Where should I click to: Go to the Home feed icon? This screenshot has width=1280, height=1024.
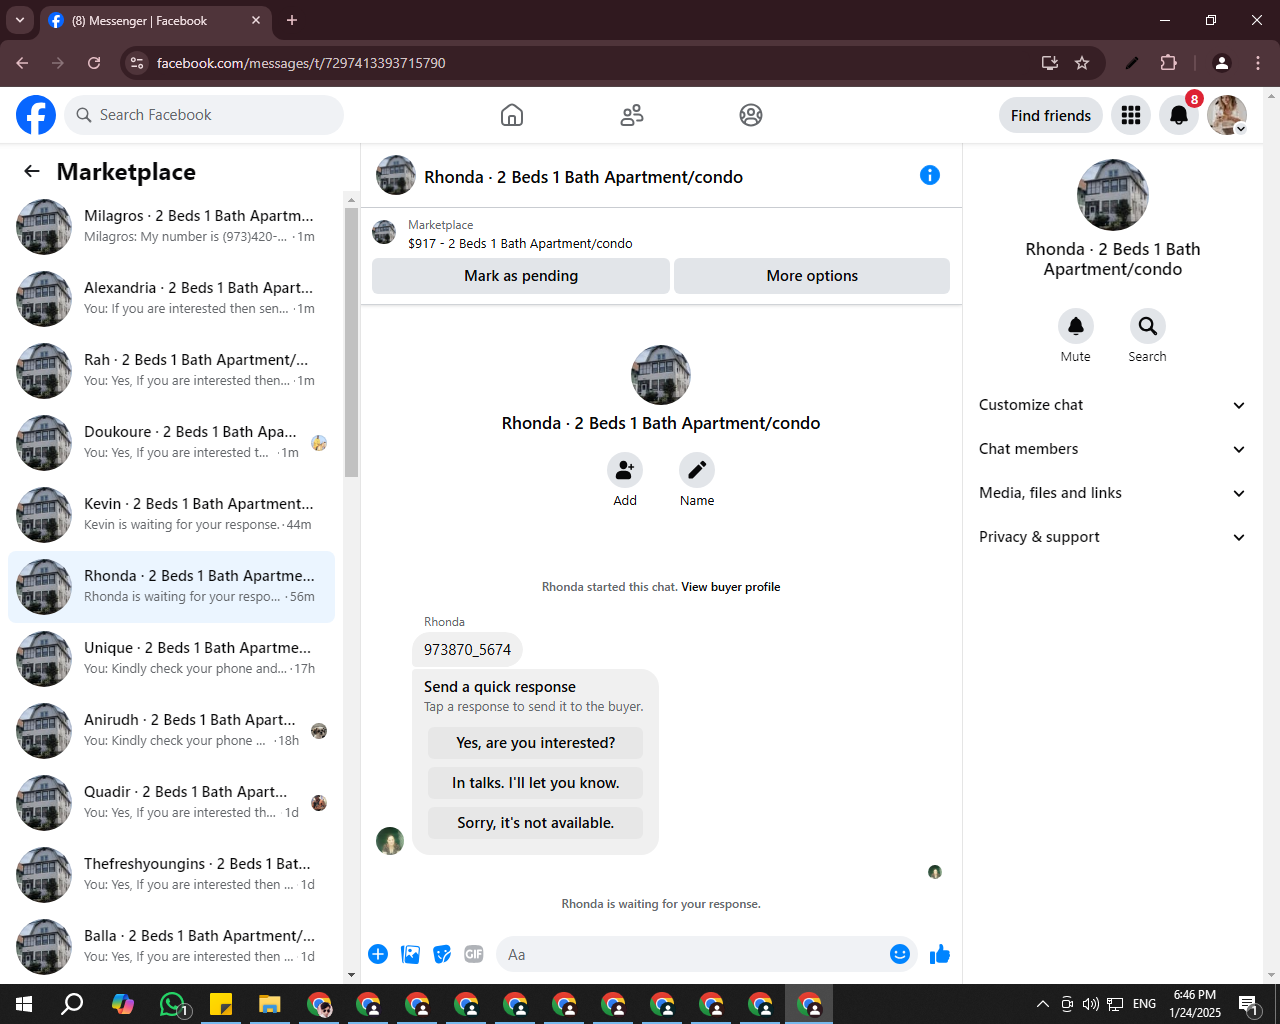click(x=512, y=115)
